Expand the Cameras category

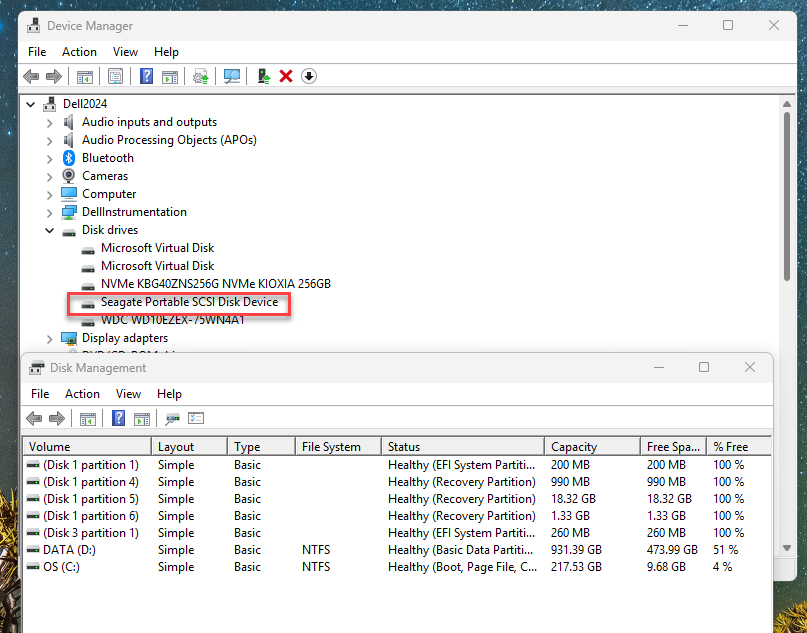tap(49, 177)
